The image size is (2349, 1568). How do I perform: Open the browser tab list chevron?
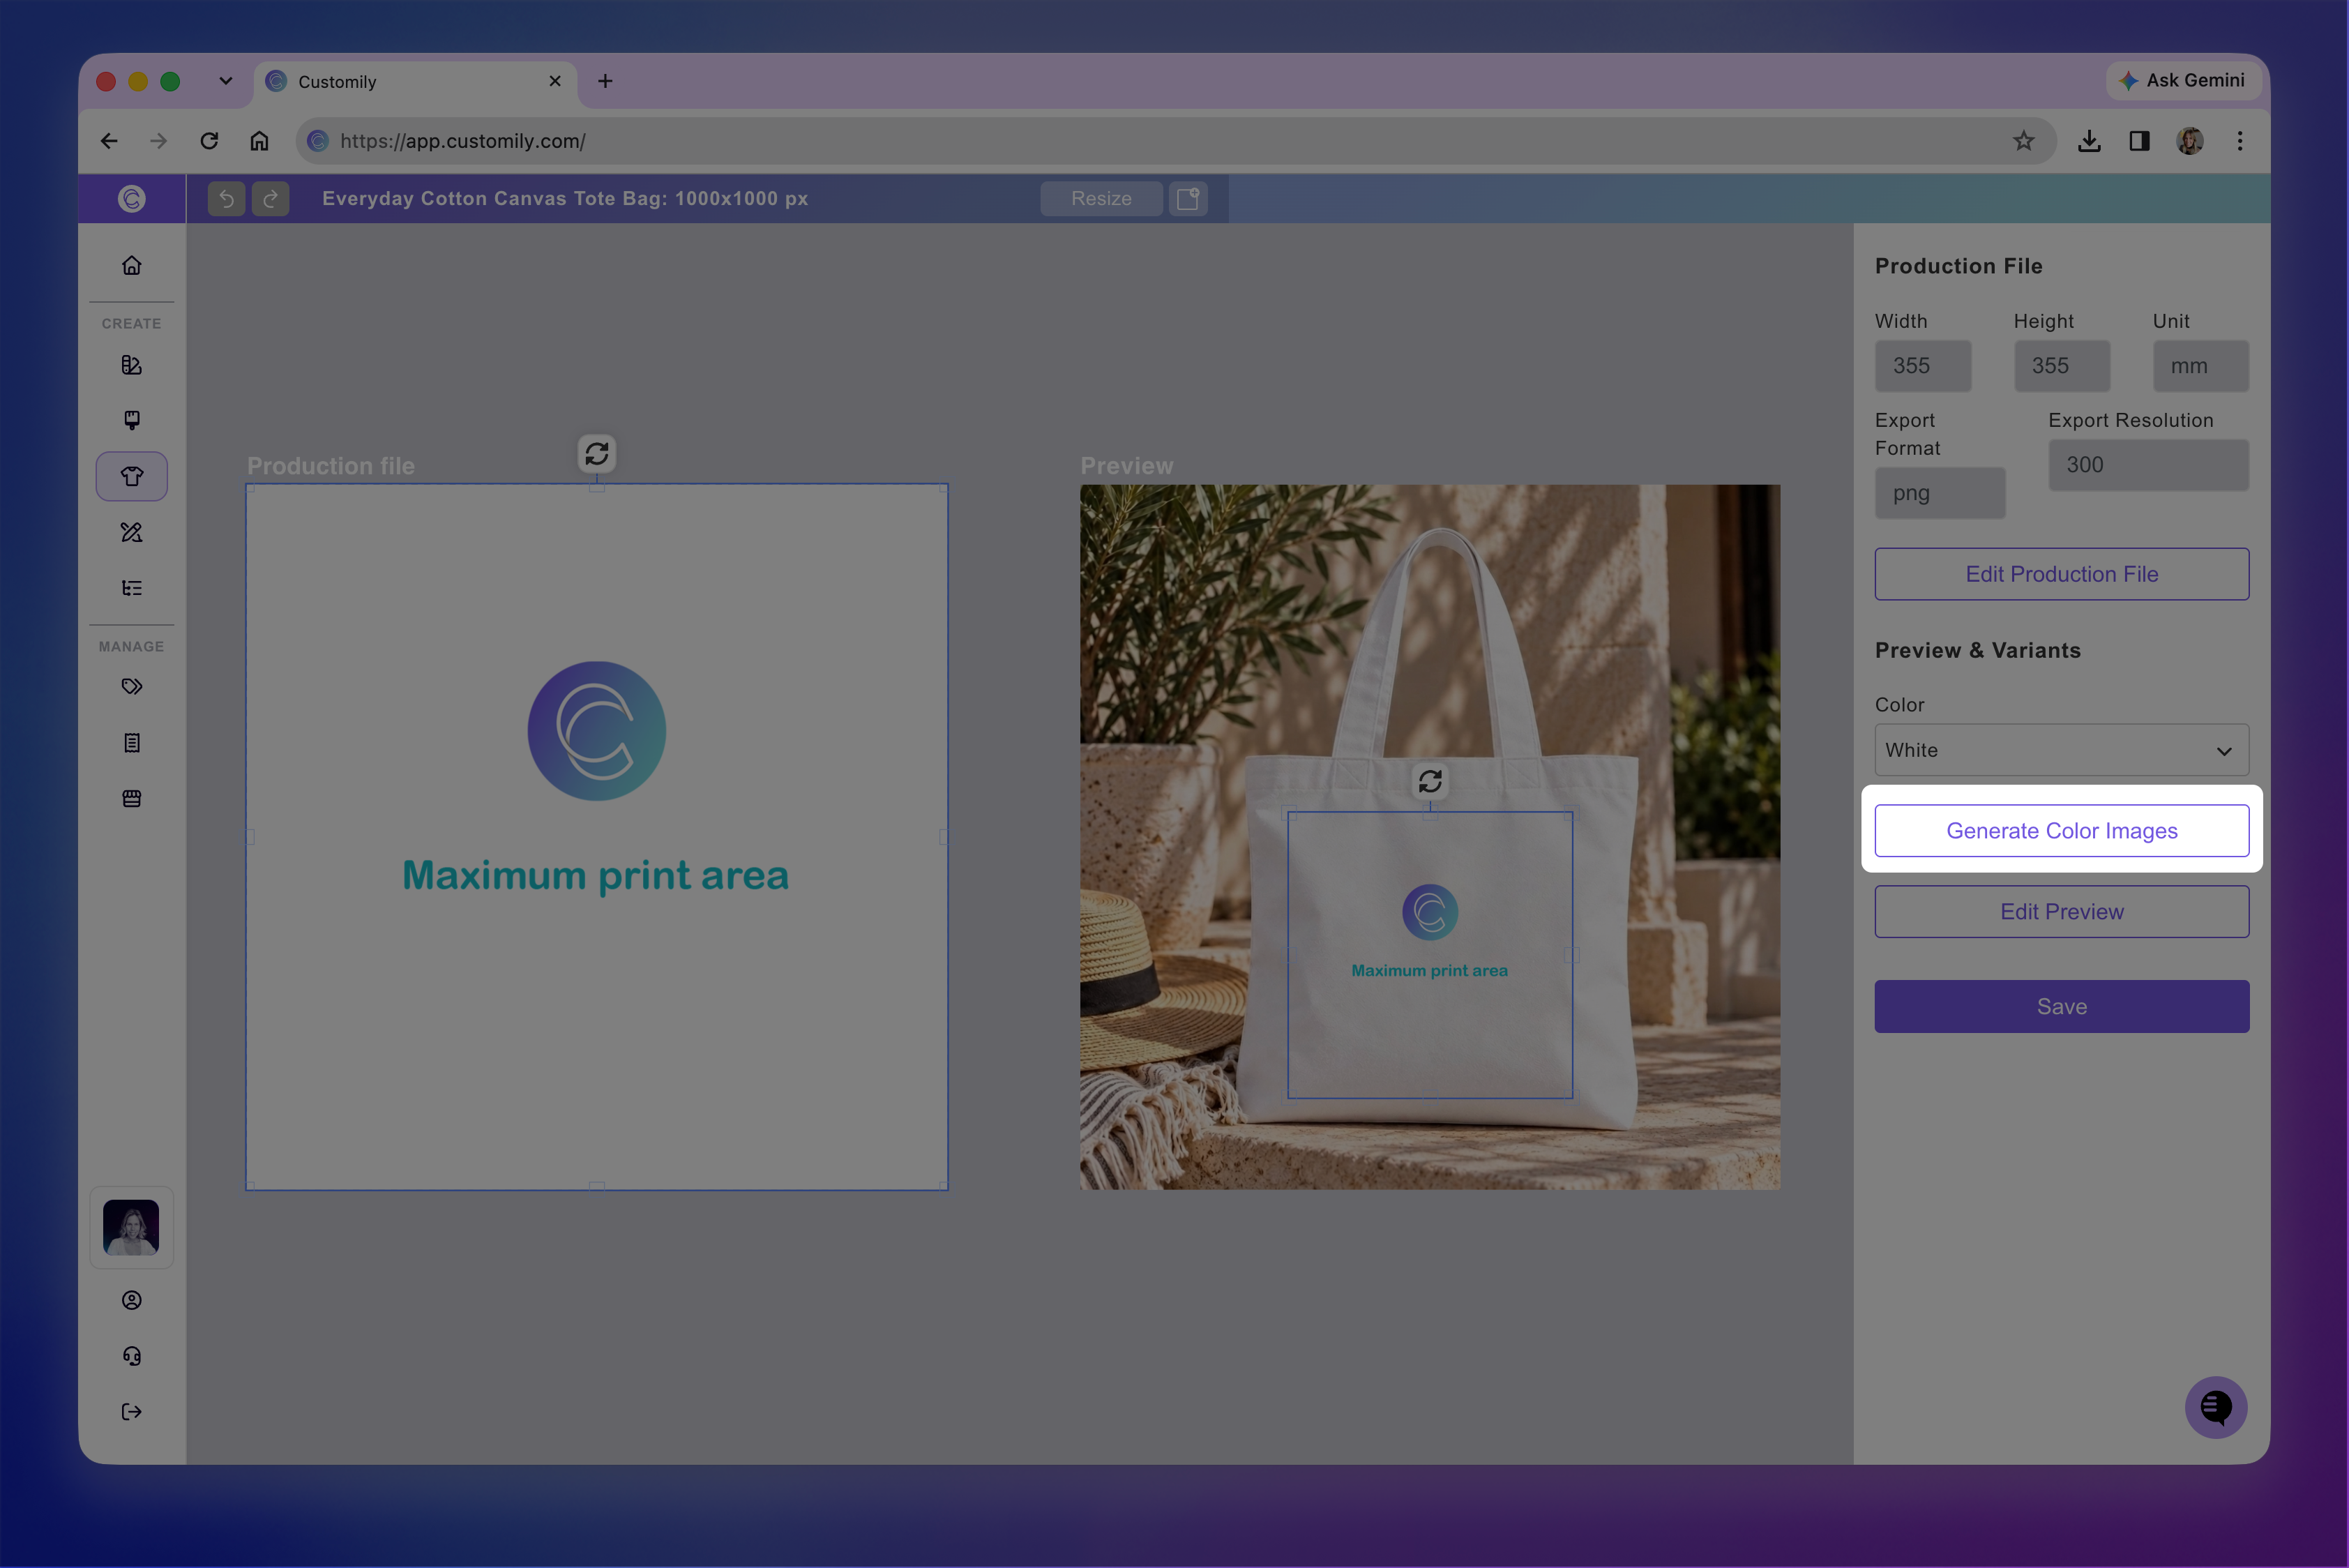pos(226,81)
